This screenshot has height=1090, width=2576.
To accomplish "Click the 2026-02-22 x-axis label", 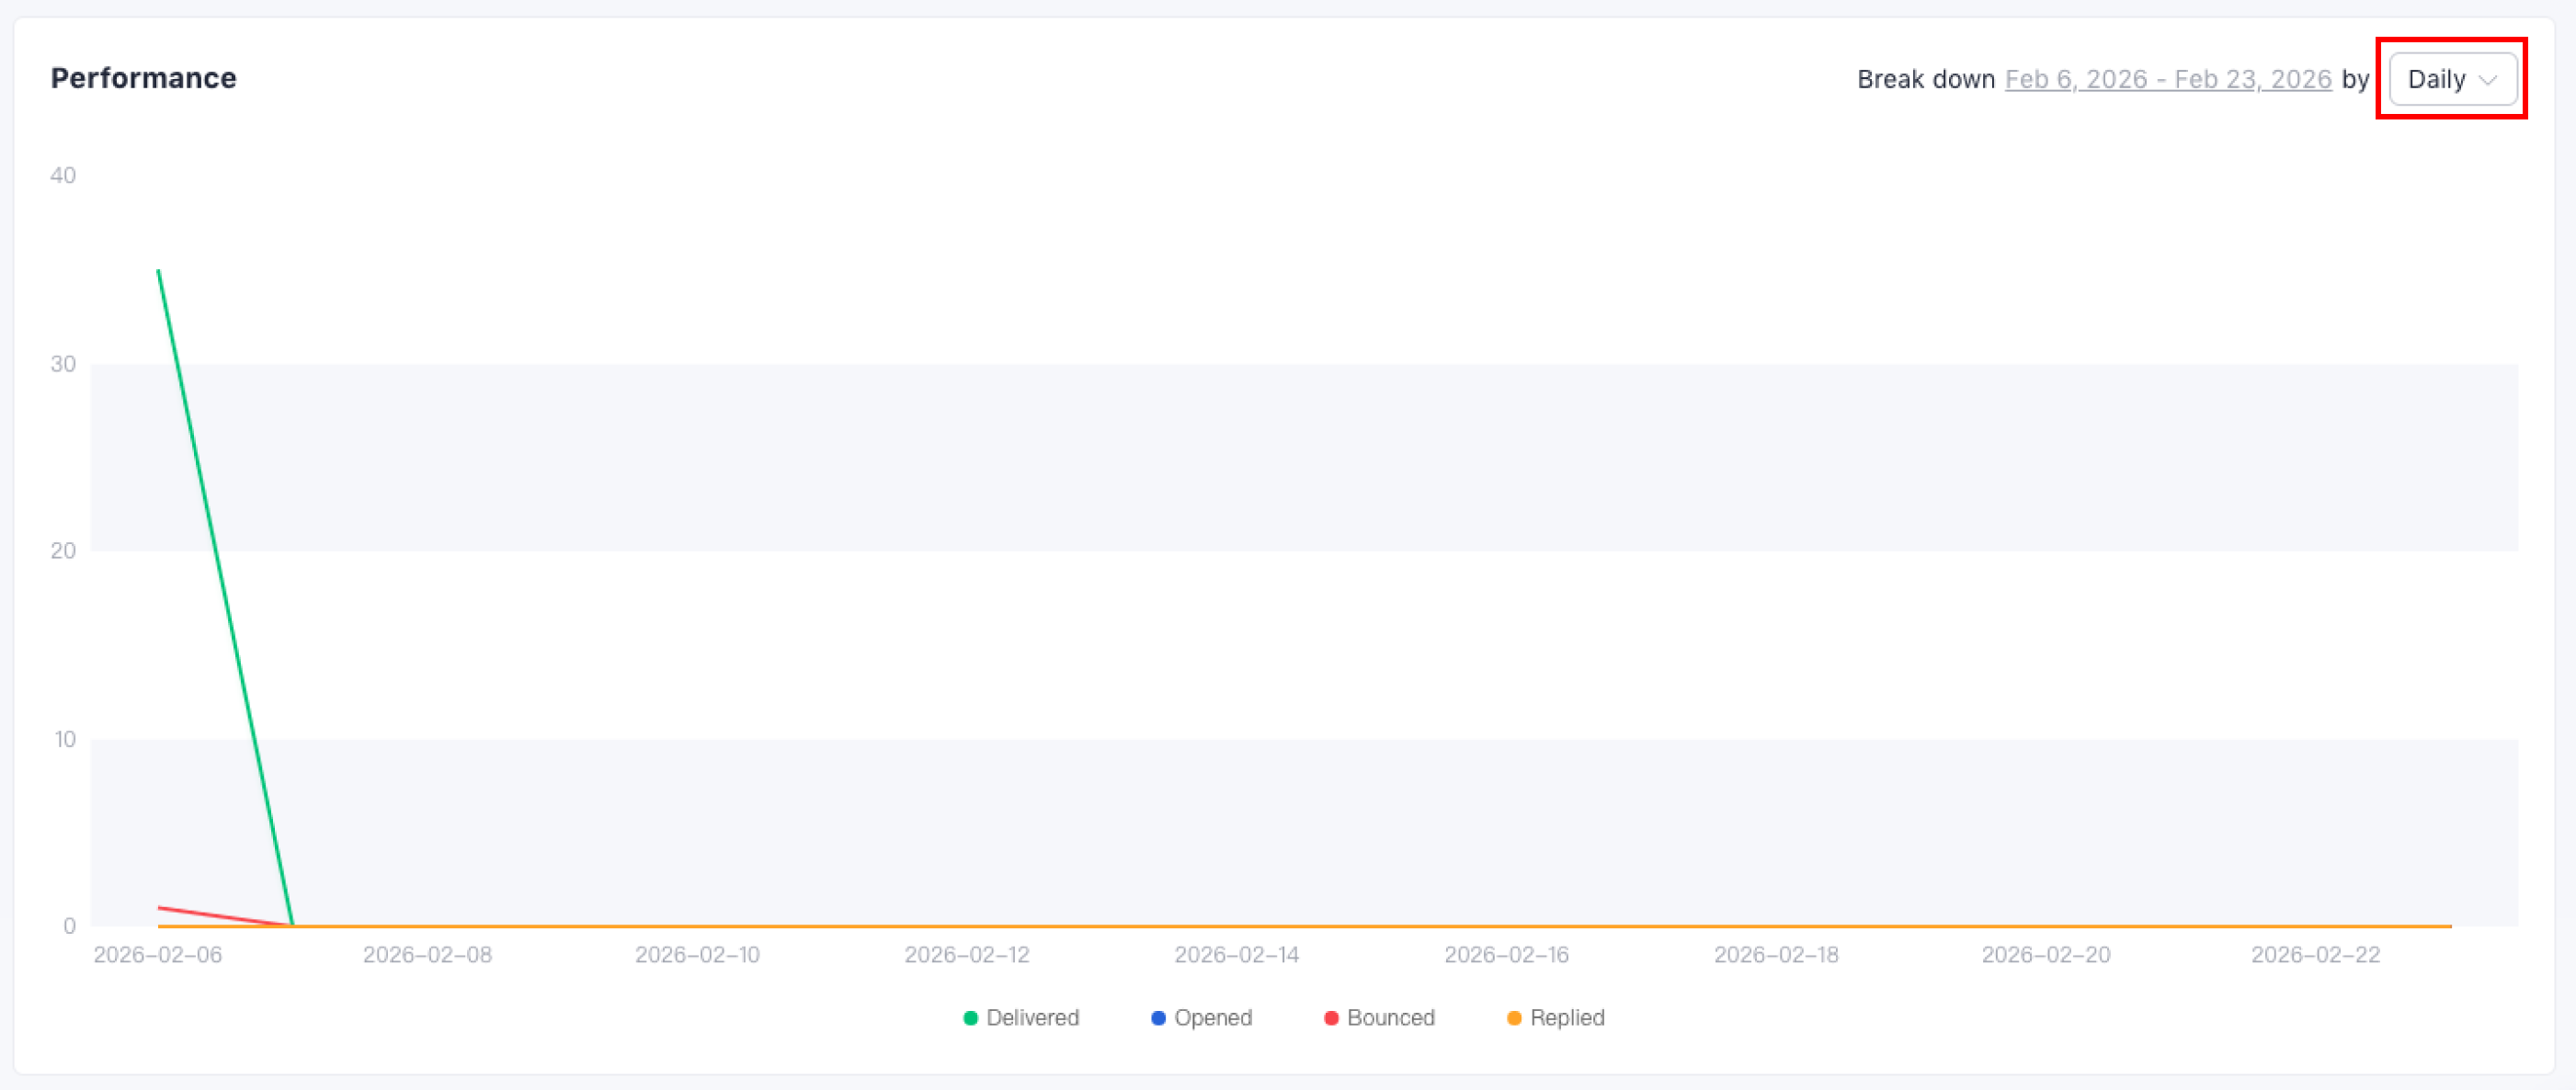I will tap(2315, 954).
